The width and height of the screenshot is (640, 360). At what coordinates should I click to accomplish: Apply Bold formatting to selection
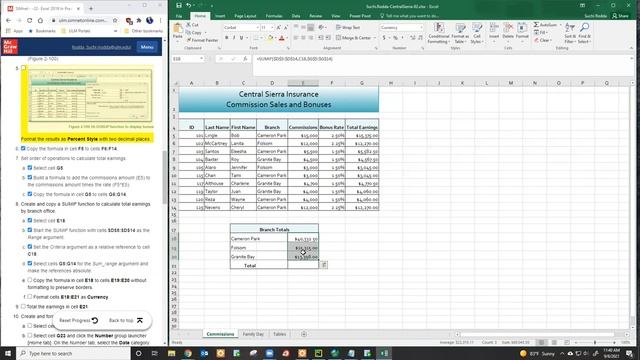(x=227, y=38)
